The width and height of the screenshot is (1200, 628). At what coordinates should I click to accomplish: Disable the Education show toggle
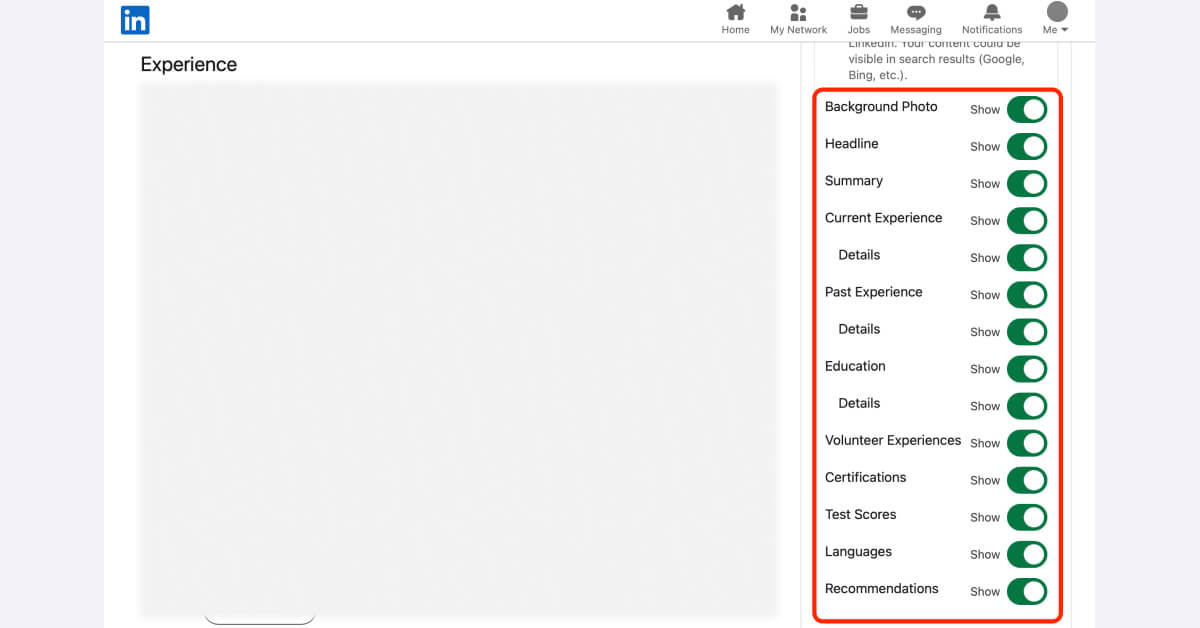click(x=1027, y=368)
